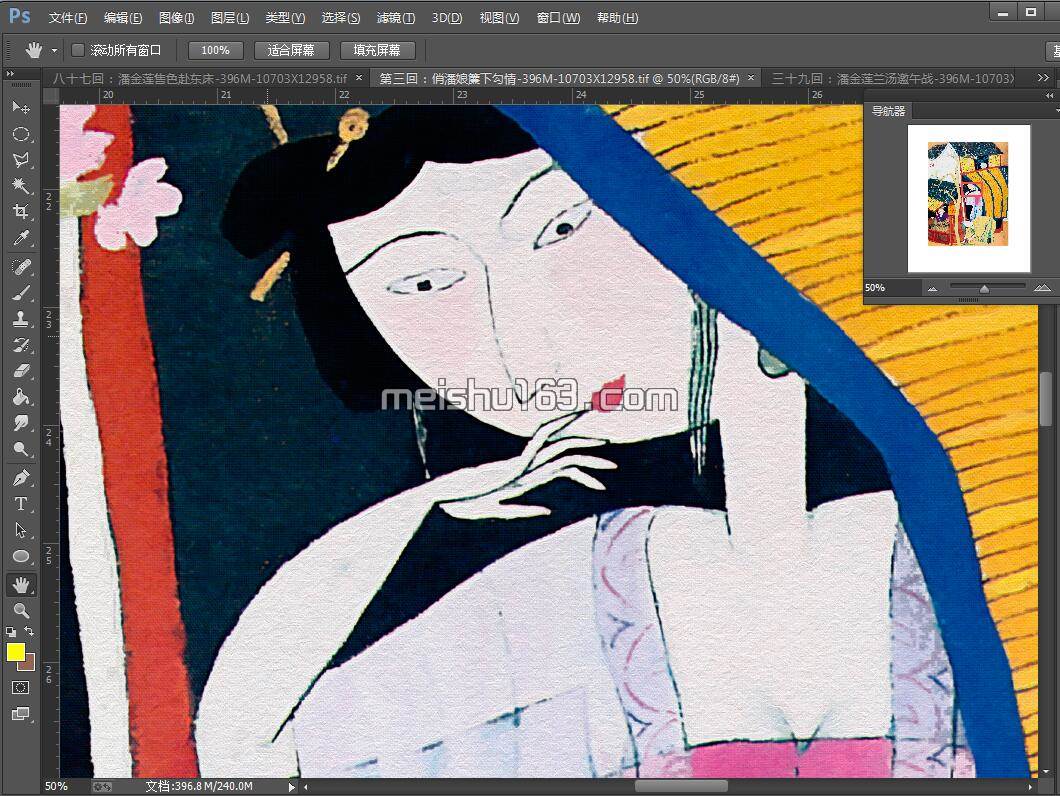The width and height of the screenshot is (1060, 796).
Task: Select the Hand tool in the toolbox
Action: (21, 585)
